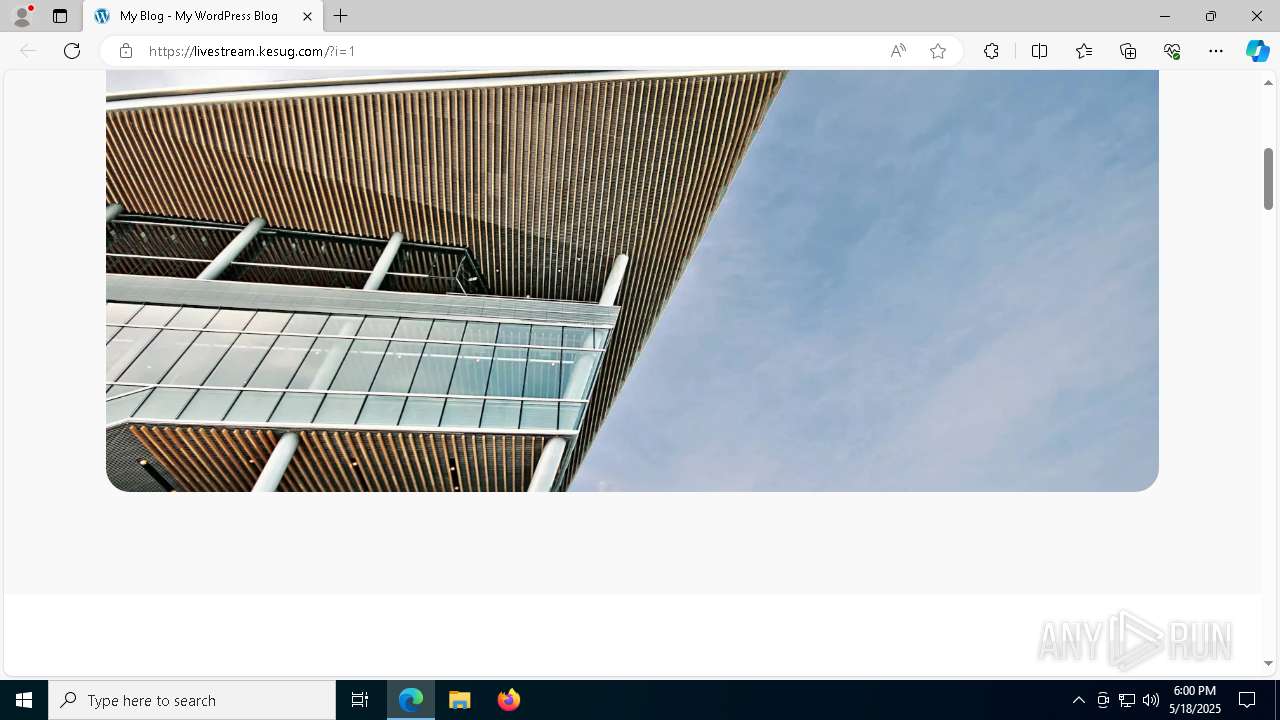
Task: View site information lock icon
Action: pos(126,51)
